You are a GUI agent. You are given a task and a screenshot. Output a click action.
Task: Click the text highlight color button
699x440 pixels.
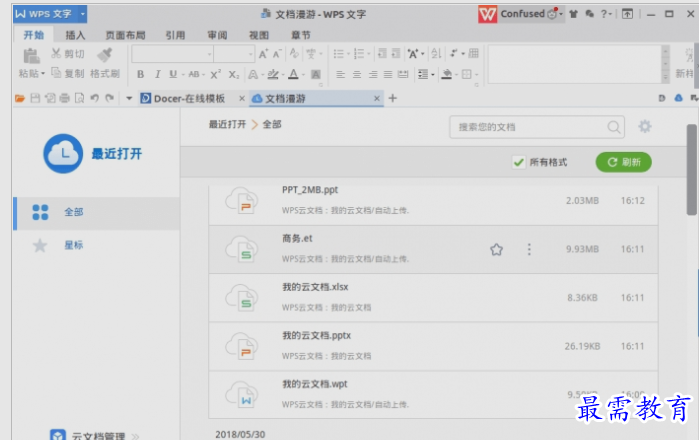click(x=273, y=74)
